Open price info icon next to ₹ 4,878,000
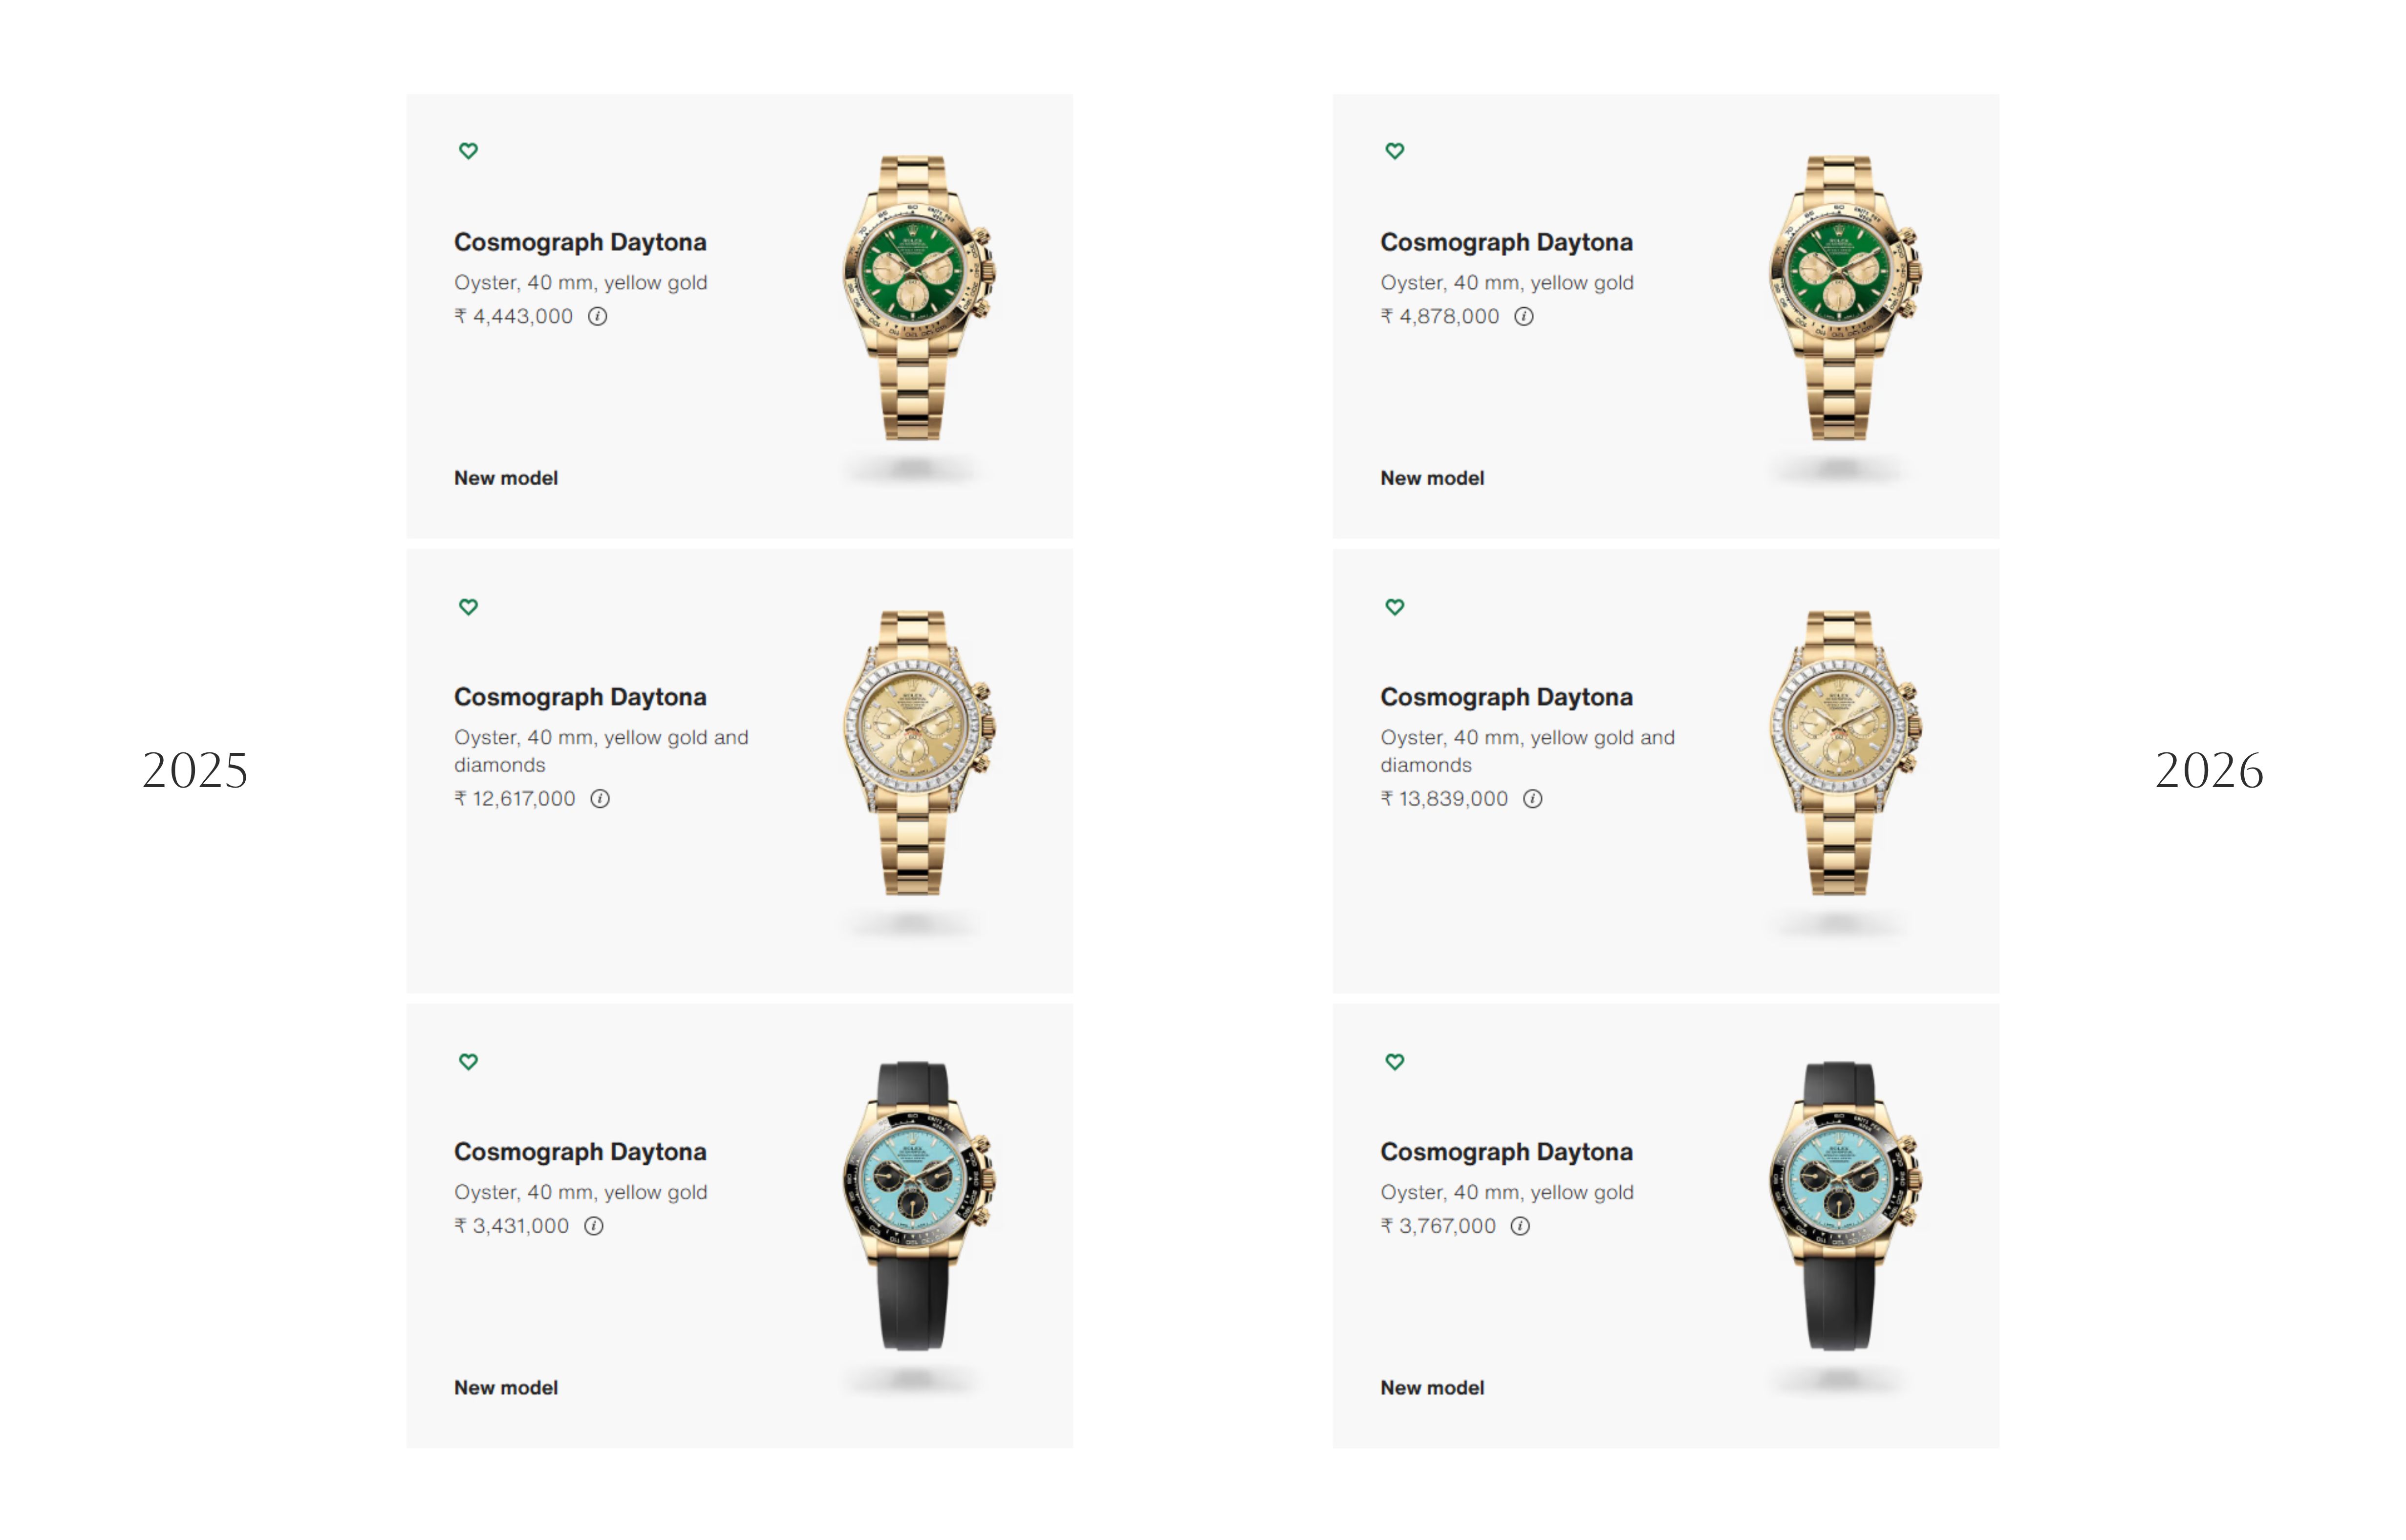Image resolution: width=2406 pixels, height=1540 pixels. 1523,316
